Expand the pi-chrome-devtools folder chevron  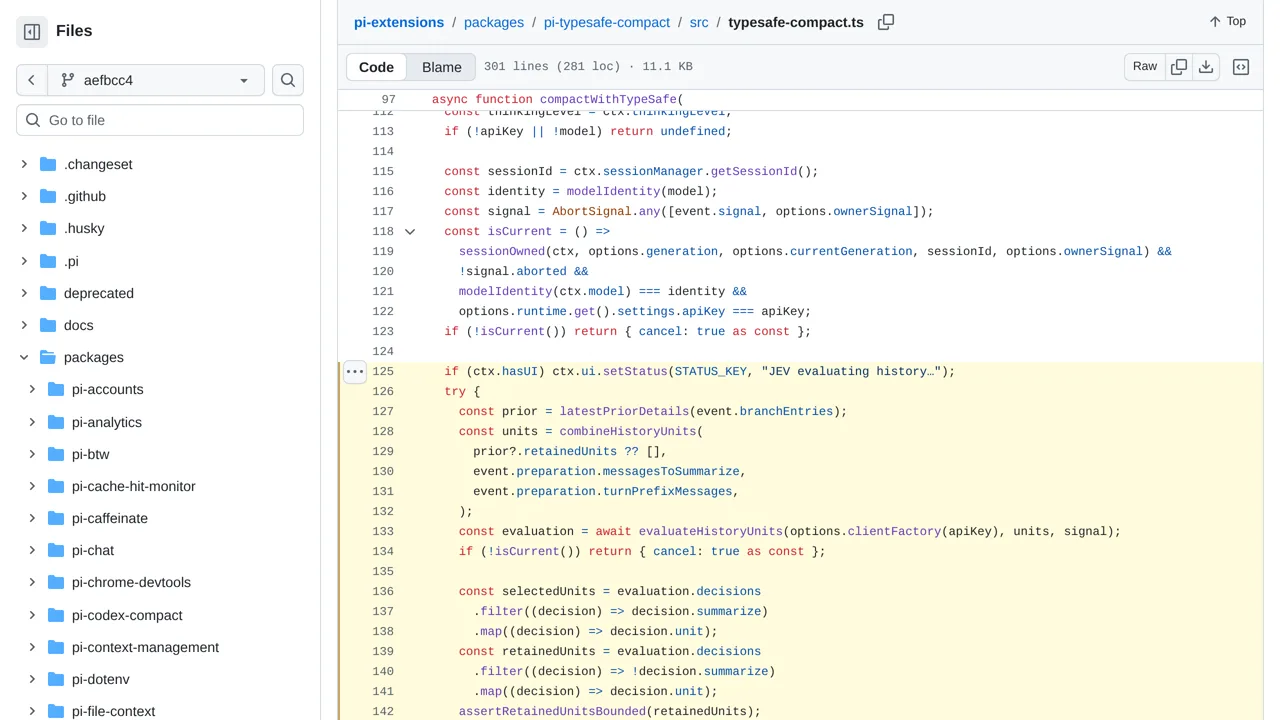[x=32, y=582]
